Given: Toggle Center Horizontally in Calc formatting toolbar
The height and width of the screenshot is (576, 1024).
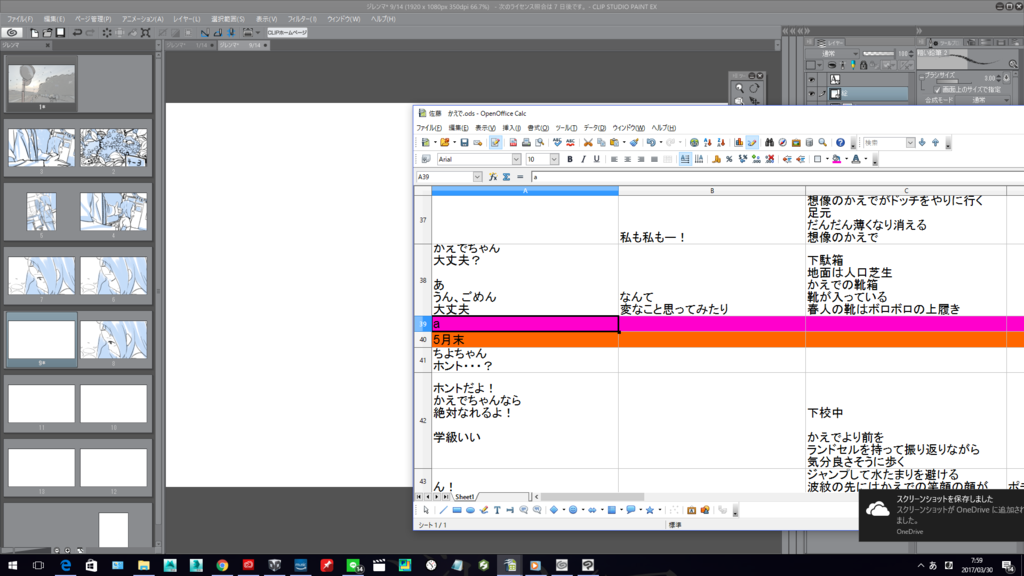Looking at the screenshot, I should click(x=628, y=159).
